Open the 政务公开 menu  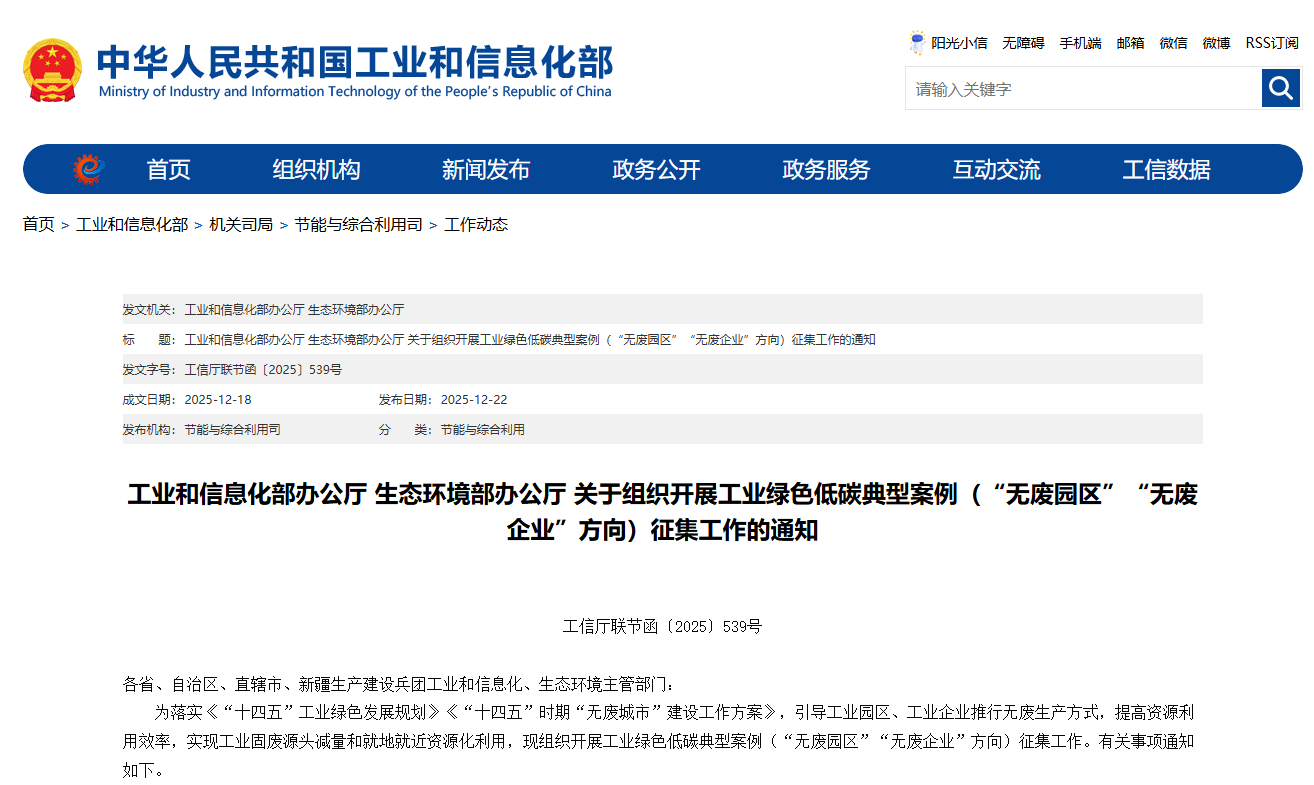click(x=656, y=170)
